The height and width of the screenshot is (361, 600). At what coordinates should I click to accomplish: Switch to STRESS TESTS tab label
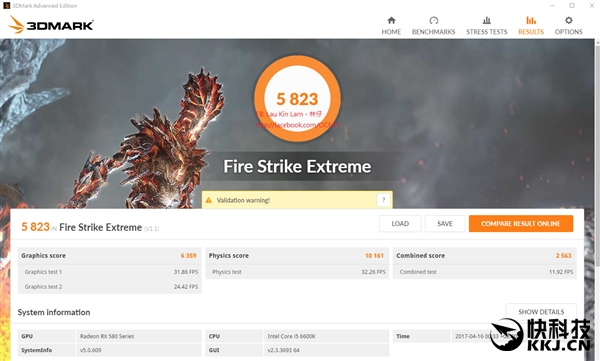(487, 32)
